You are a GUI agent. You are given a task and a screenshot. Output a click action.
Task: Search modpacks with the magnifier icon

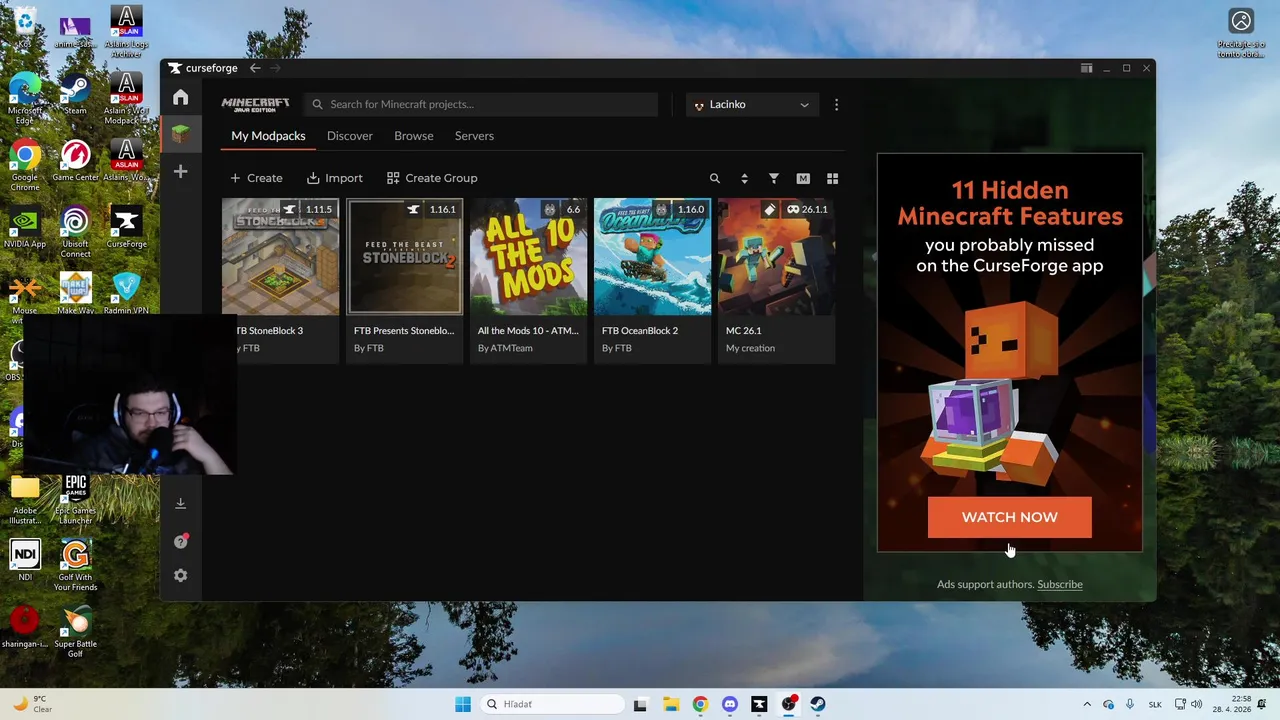point(714,178)
